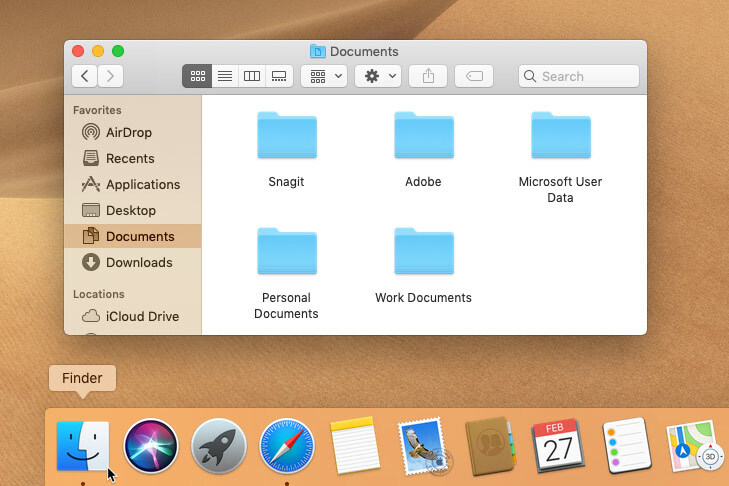The height and width of the screenshot is (486, 729).
Task: Switch to column view in the toolbar
Action: coord(252,76)
